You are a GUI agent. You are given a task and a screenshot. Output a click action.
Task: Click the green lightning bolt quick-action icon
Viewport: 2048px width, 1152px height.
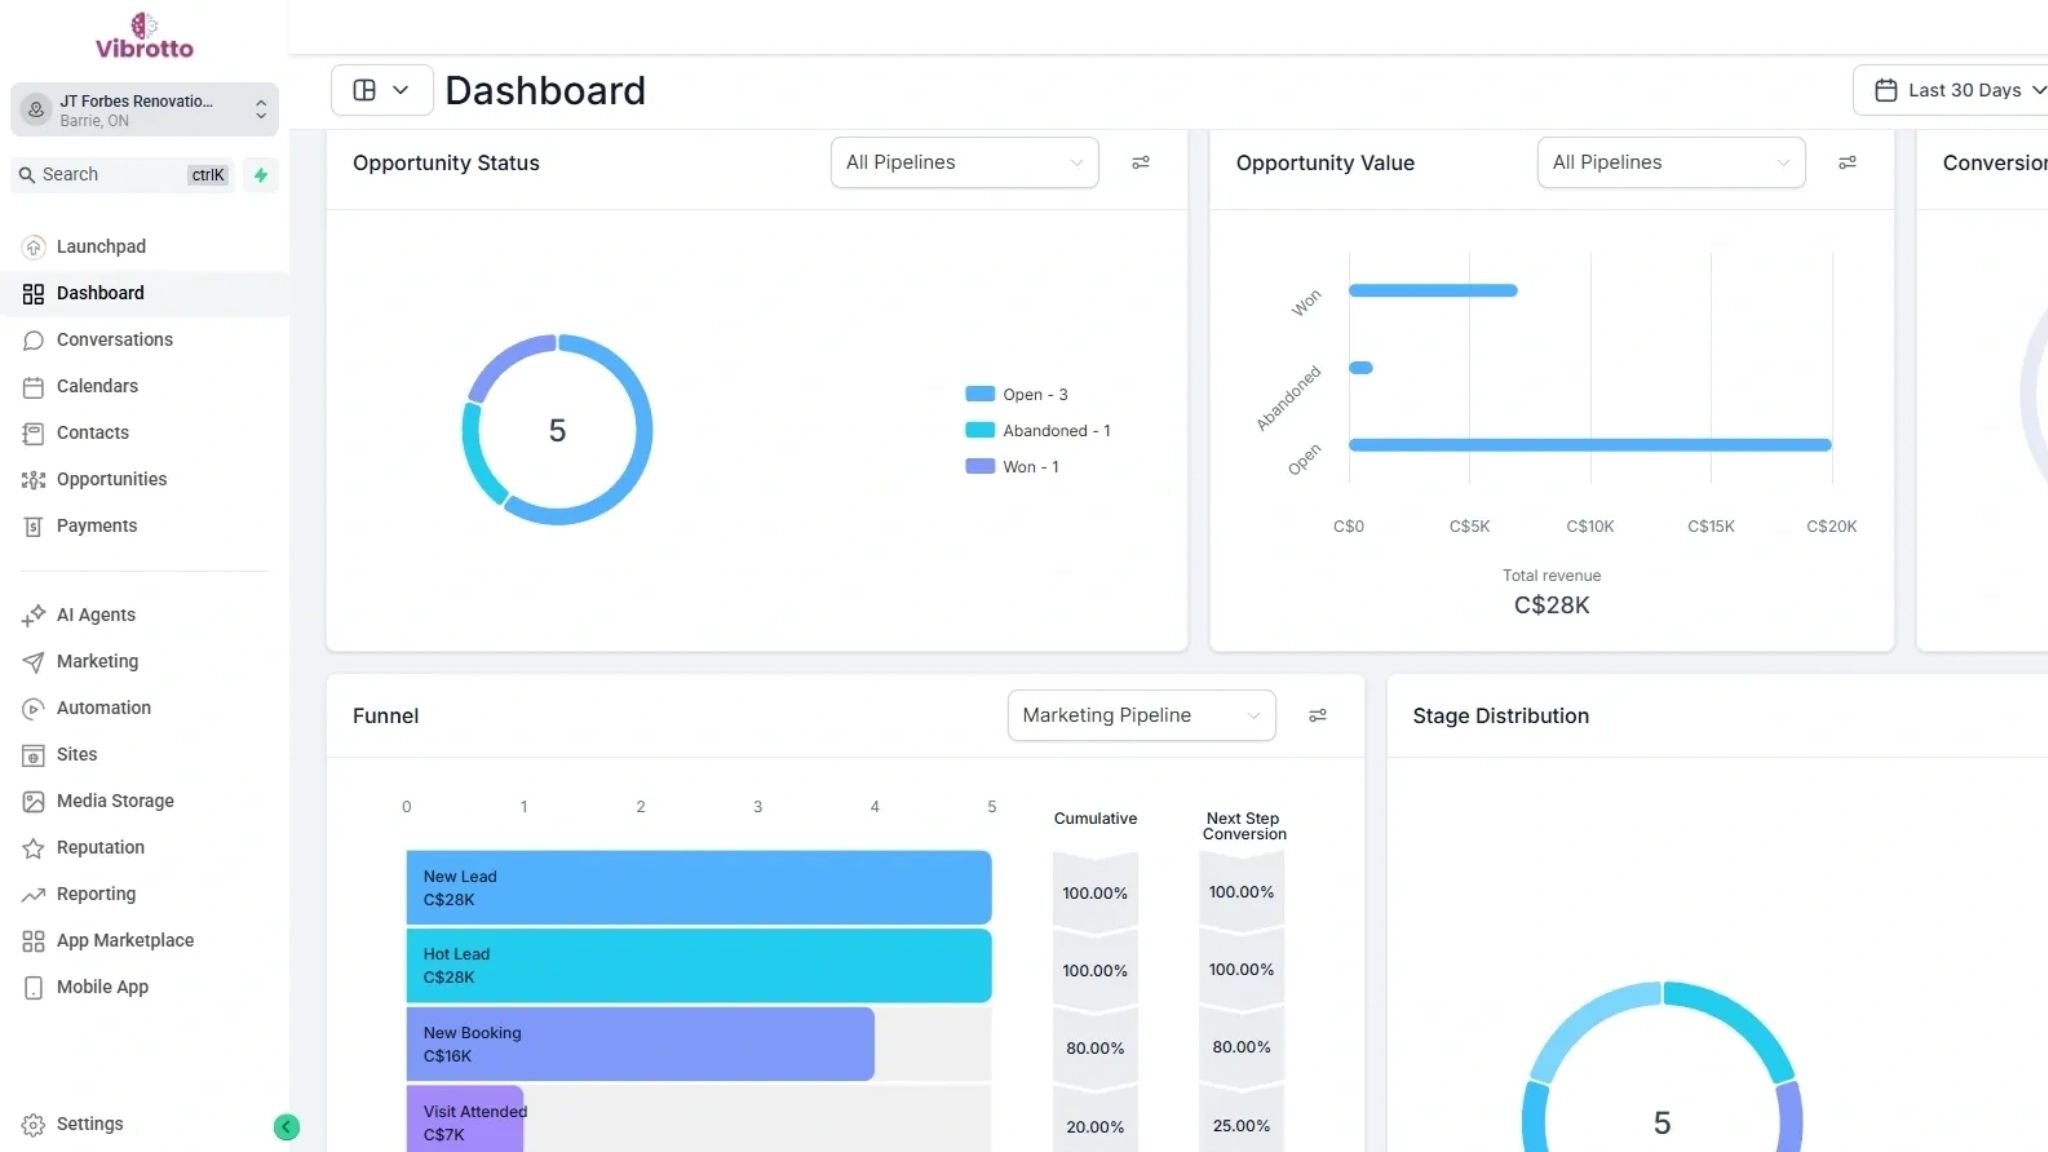[261, 175]
